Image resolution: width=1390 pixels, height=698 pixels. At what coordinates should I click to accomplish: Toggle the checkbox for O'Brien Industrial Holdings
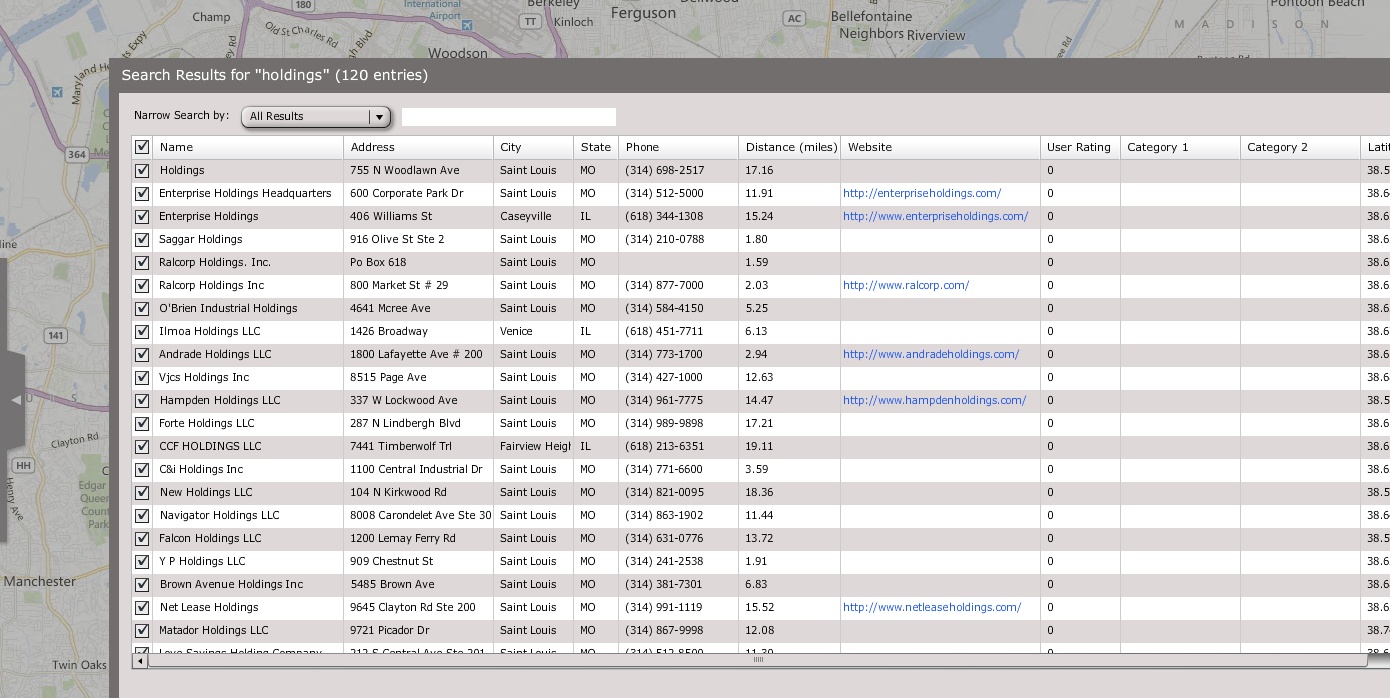142,309
